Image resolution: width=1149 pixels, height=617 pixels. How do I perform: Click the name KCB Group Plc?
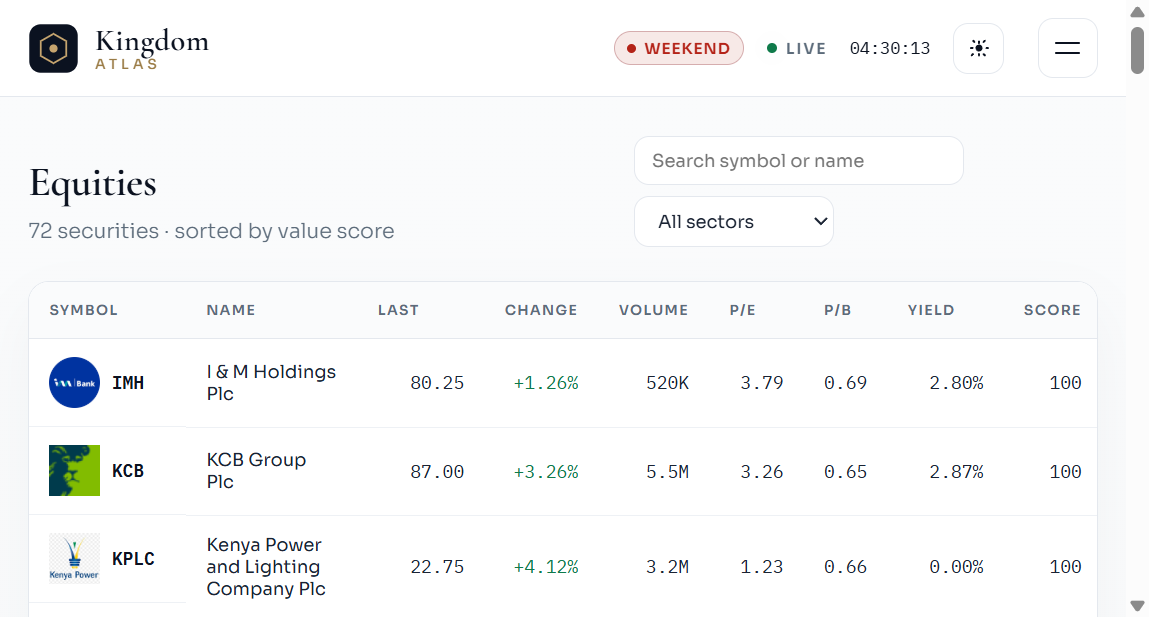point(256,470)
